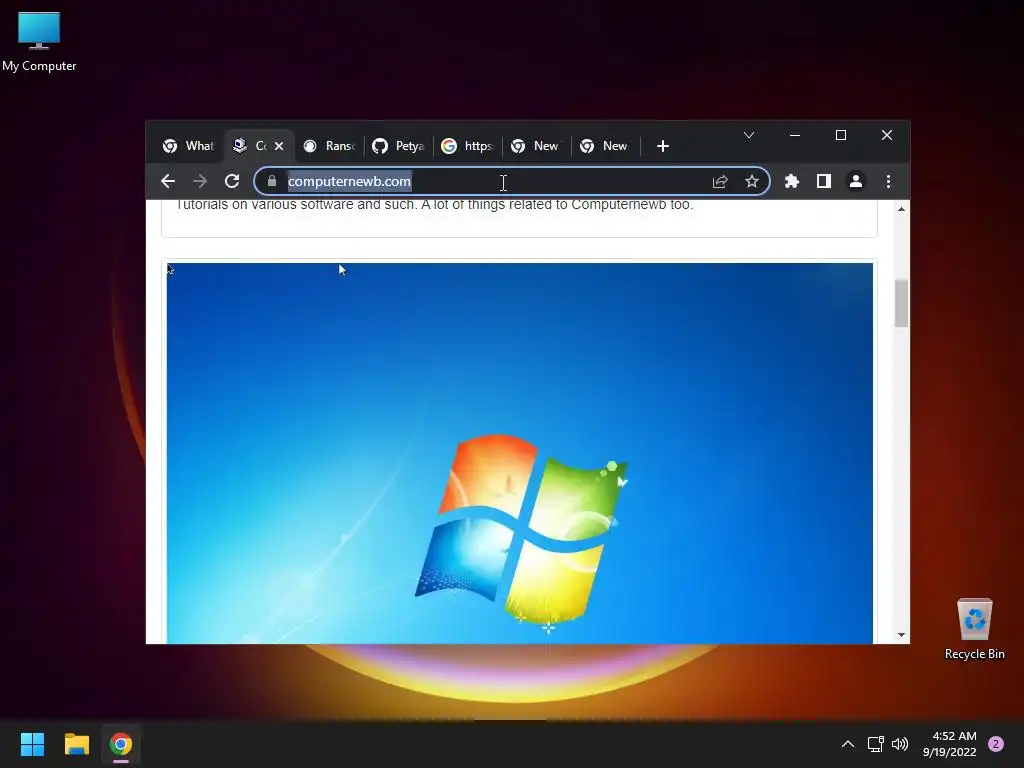Screen dimensions: 1024x768
Task: Click the Tutorials on various software text
Action: [x=434, y=204]
